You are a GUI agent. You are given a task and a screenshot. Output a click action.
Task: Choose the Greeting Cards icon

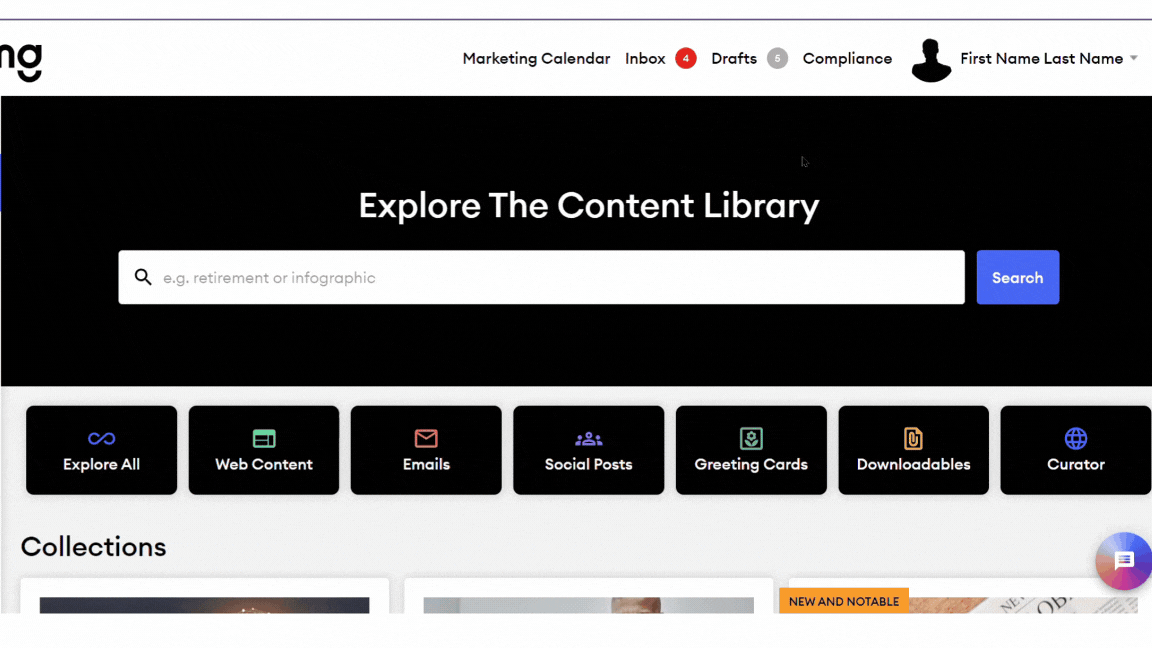[x=751, y=438]
